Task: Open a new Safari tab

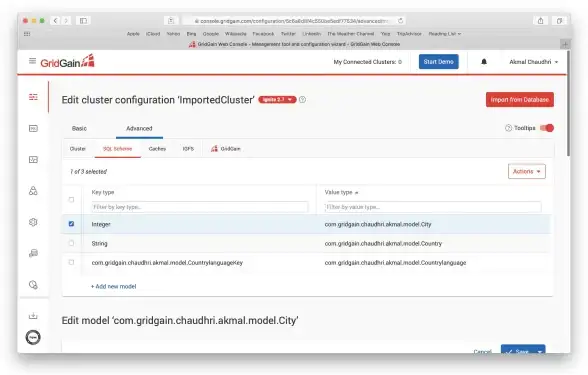Action: pyautogui.click(x=565, y=44)
